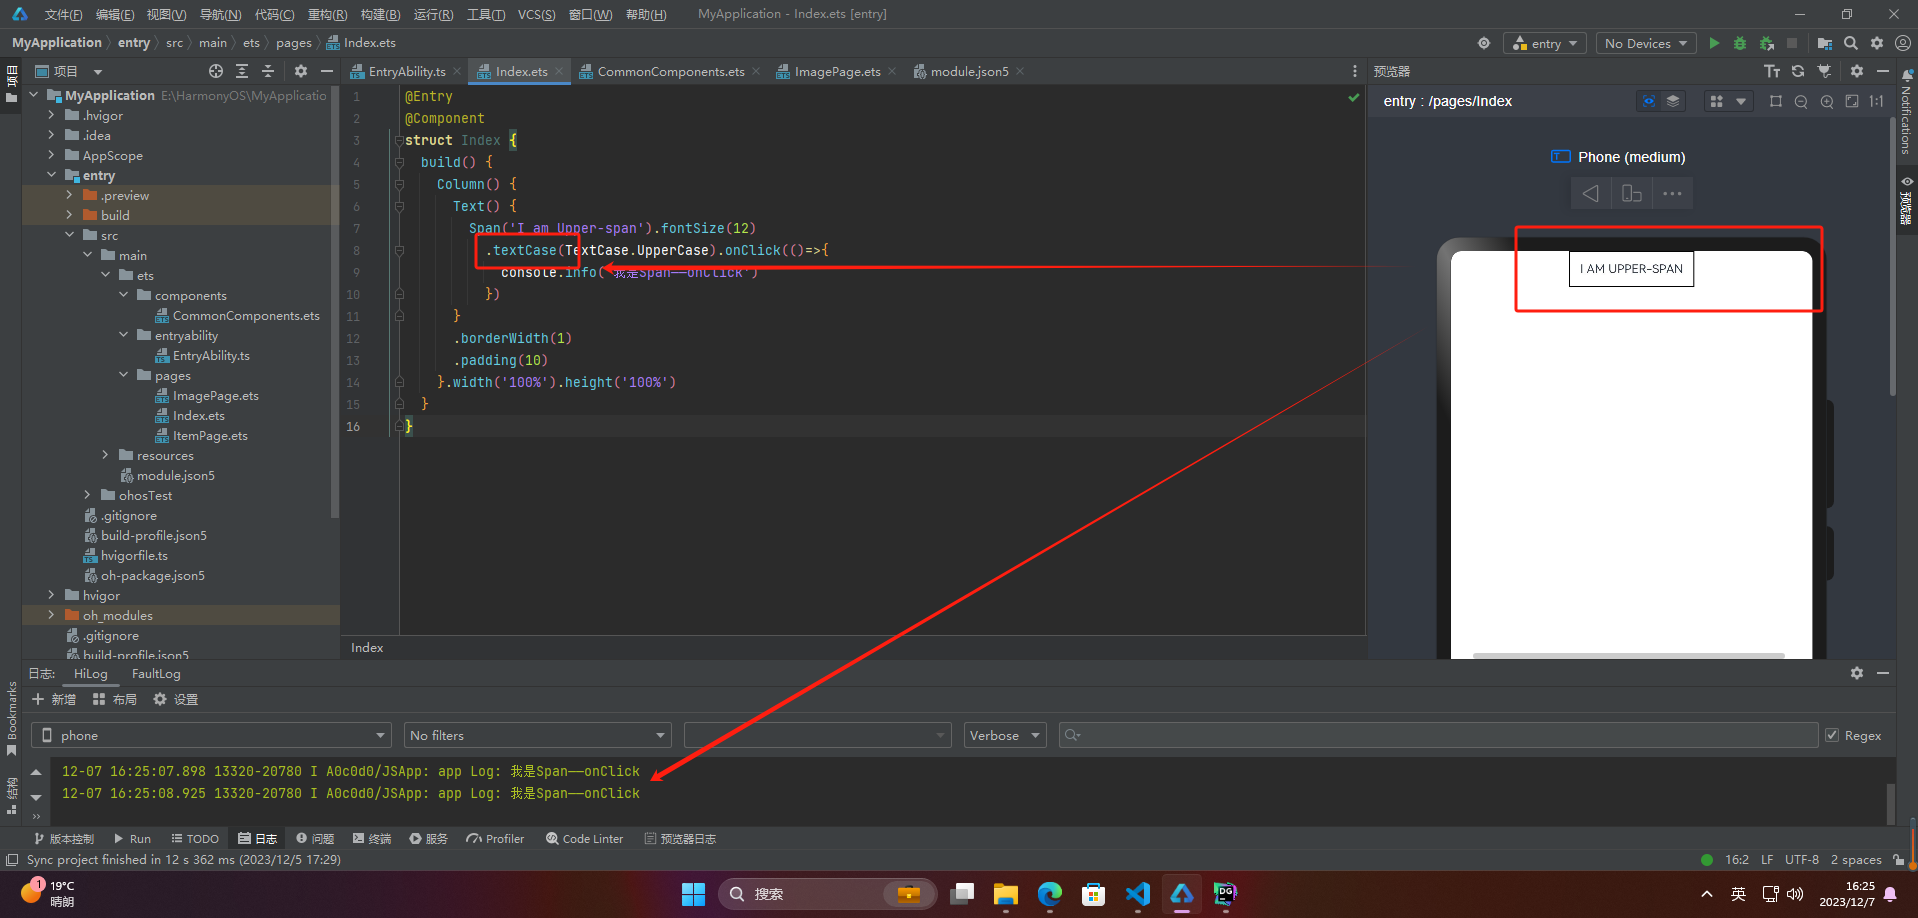Attach debugger to process icon
Image resolution: width=1918 pixels, height=918 pixels.
click(x=1767, y=43)
